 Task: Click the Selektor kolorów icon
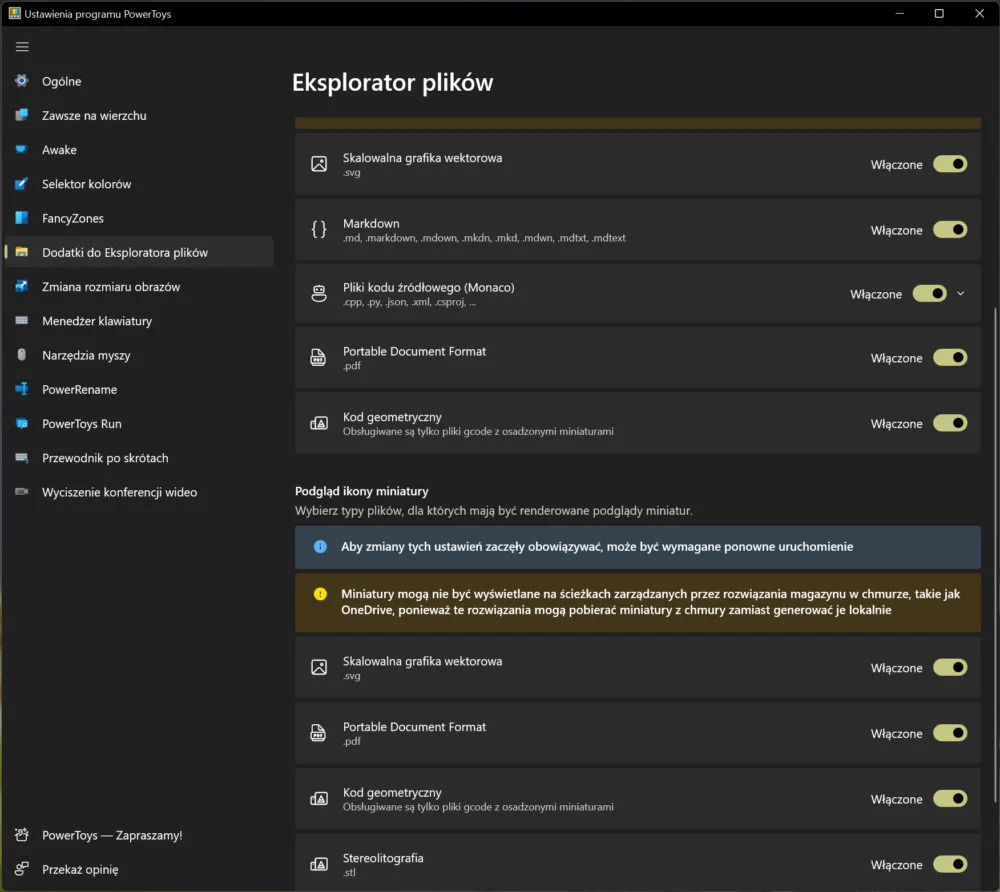(x=22, y=184)
